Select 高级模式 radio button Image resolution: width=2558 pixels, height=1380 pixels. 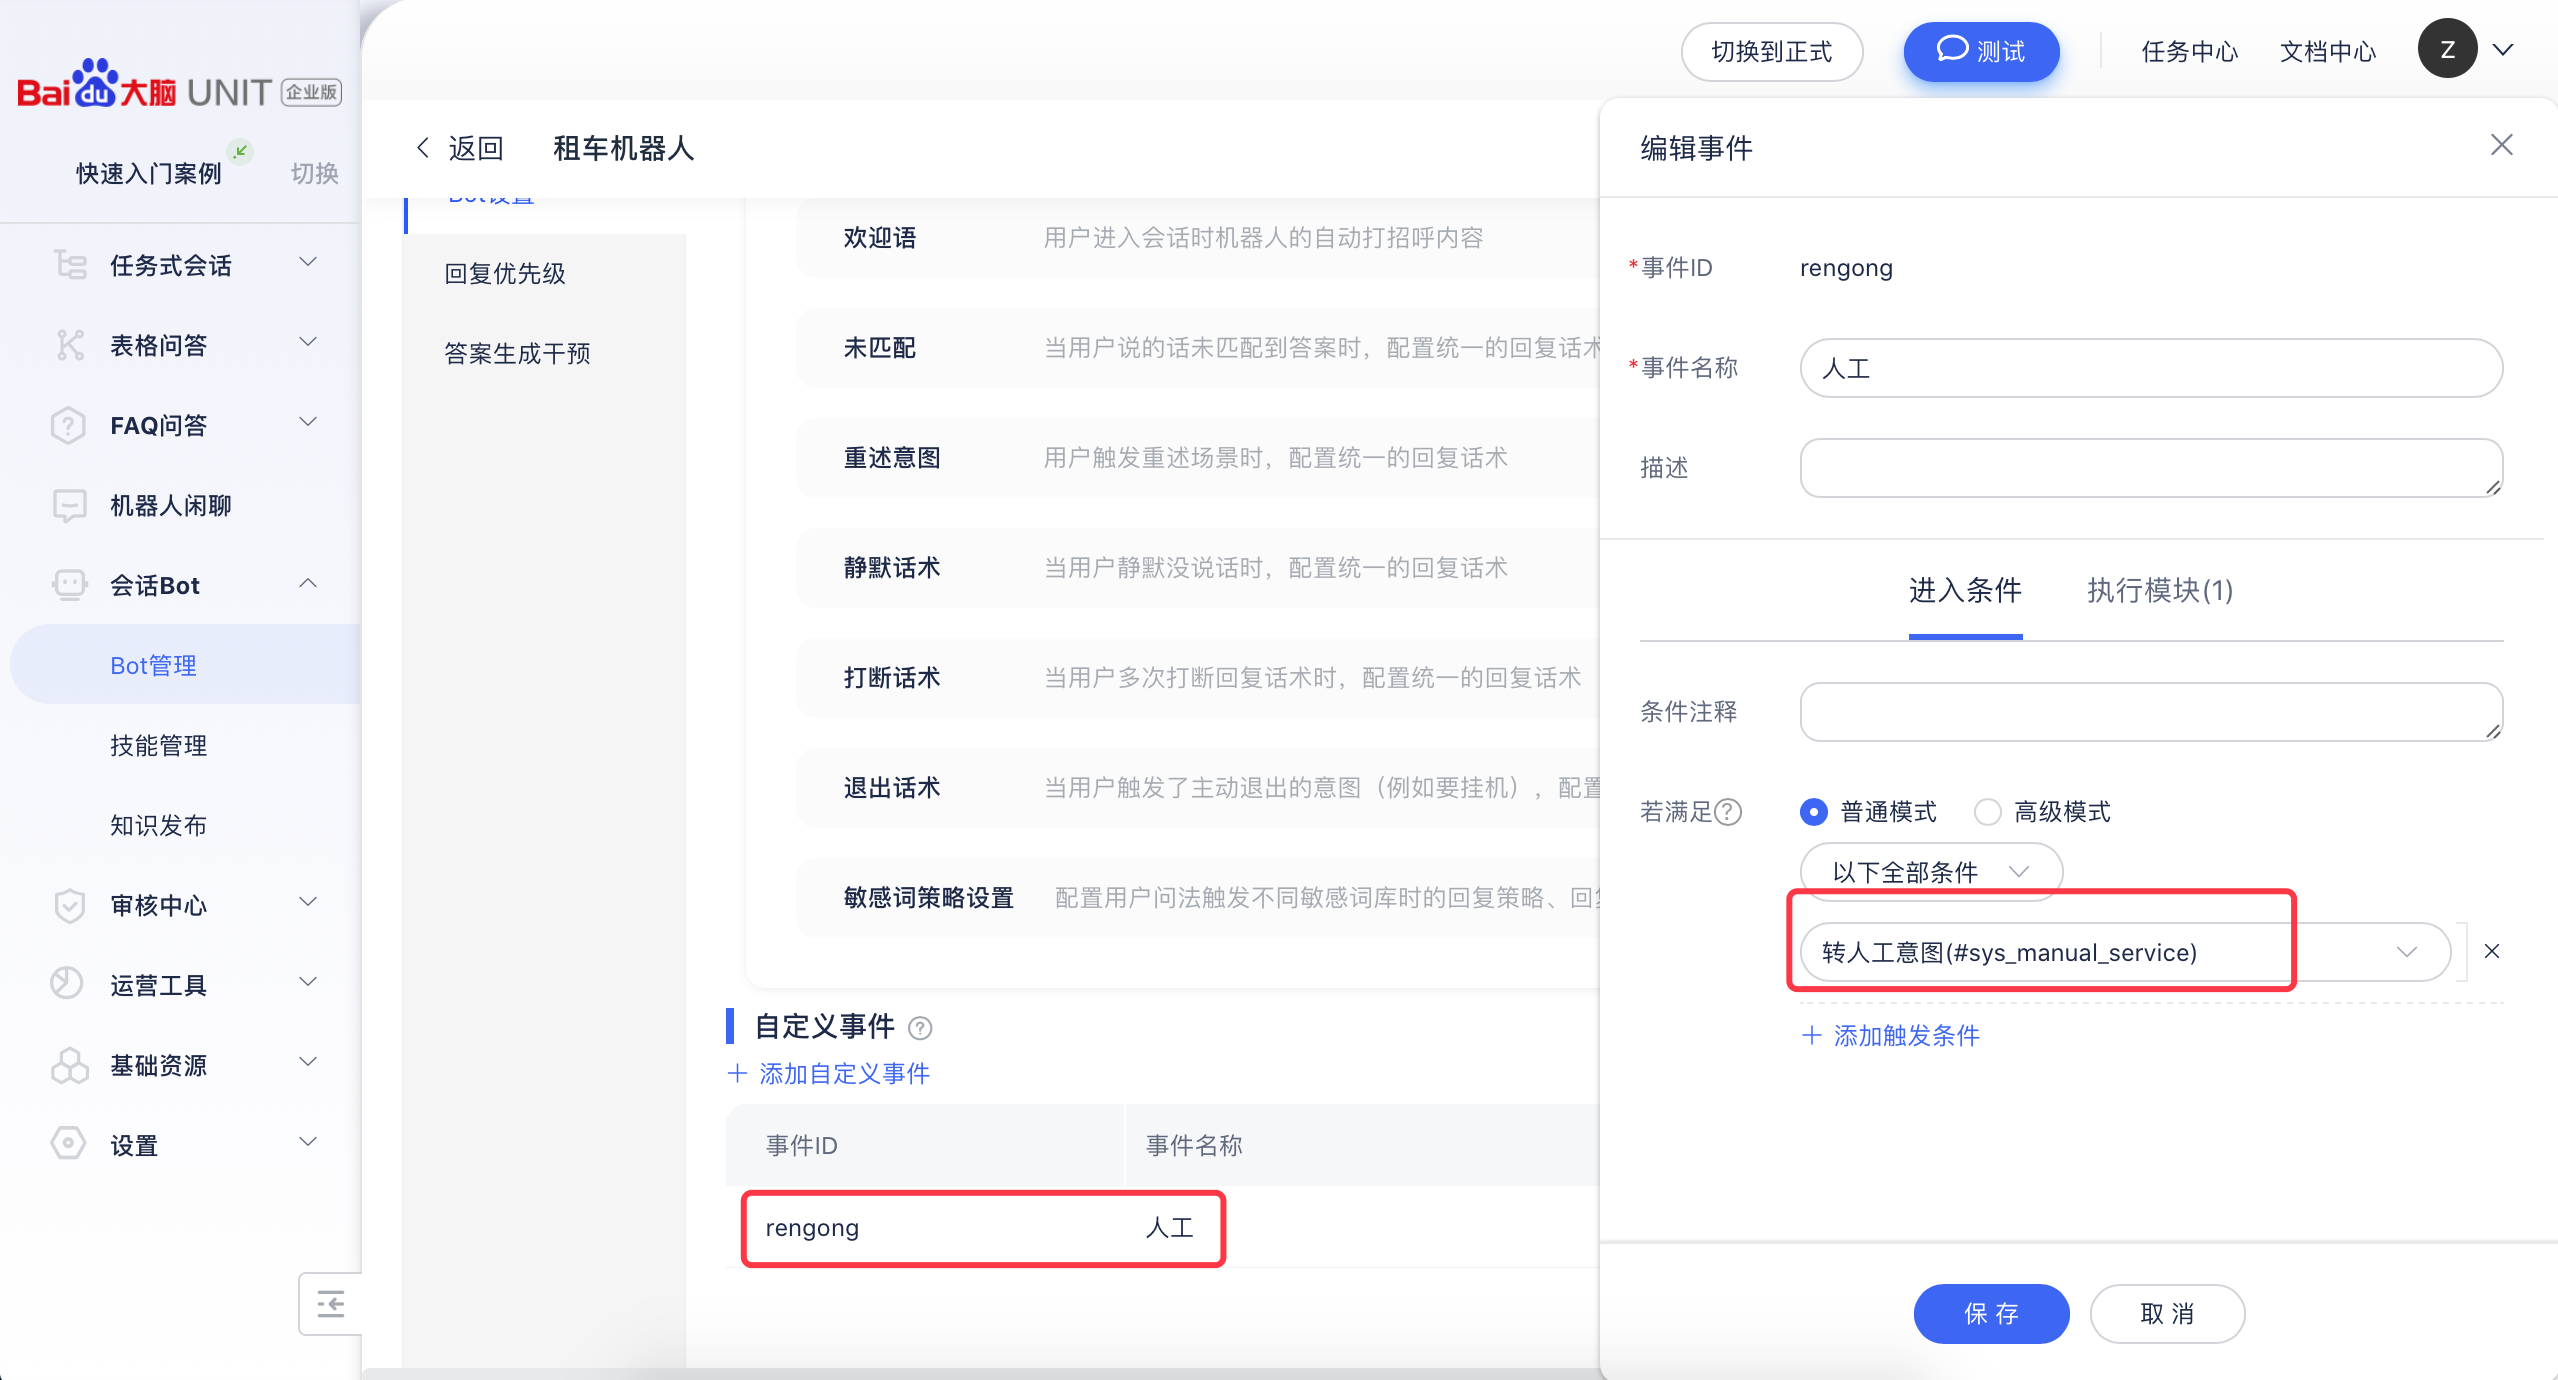(x=1987, y=812)
